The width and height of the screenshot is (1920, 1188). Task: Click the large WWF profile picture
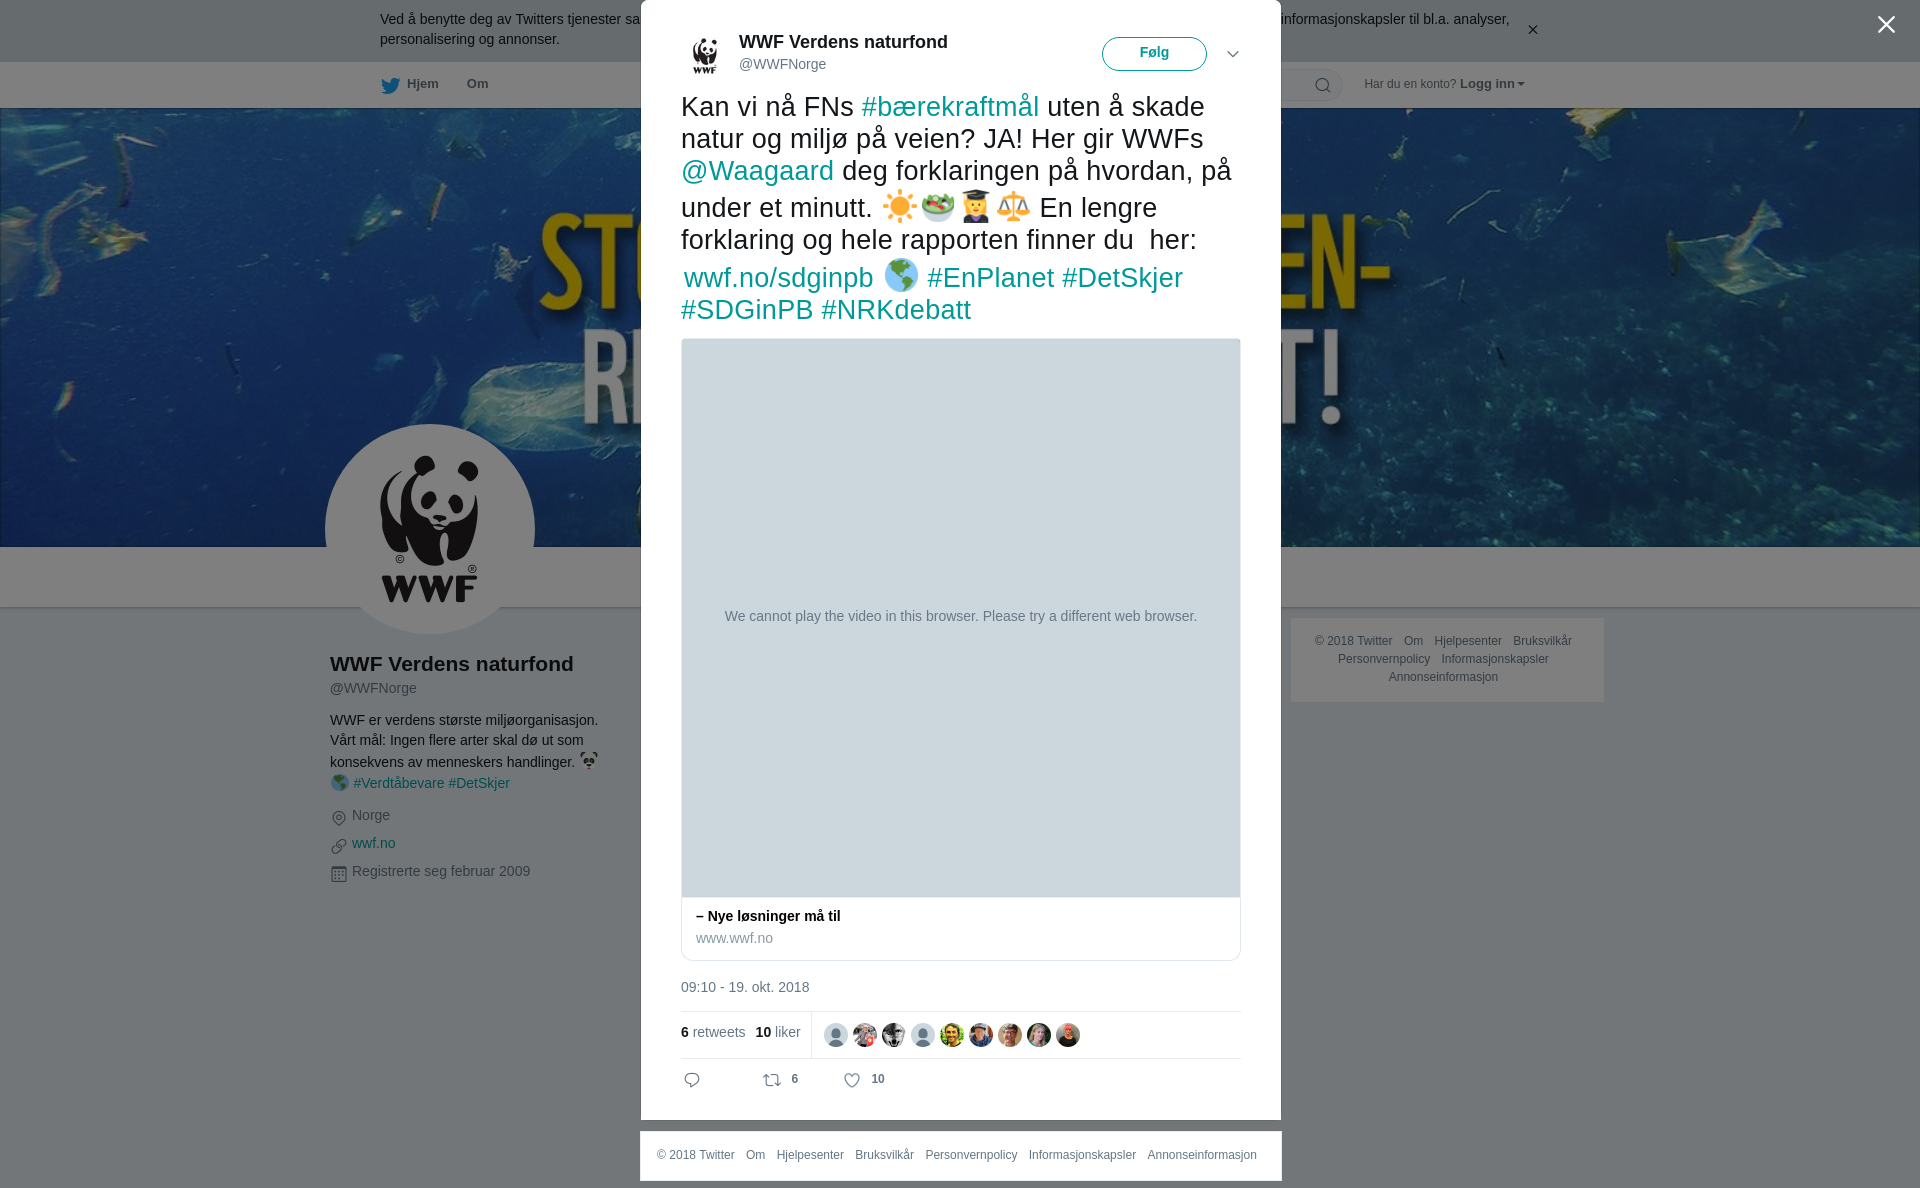tap(430, 529)
